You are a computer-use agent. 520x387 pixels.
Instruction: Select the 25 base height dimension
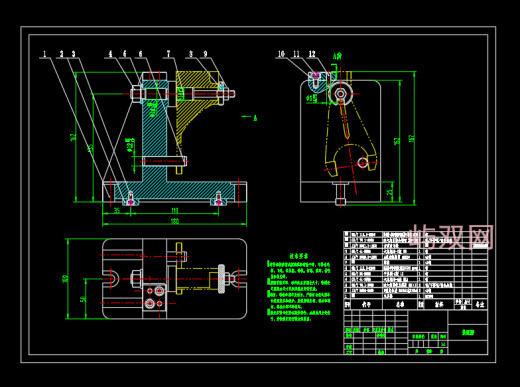click(x=389, y=192)
